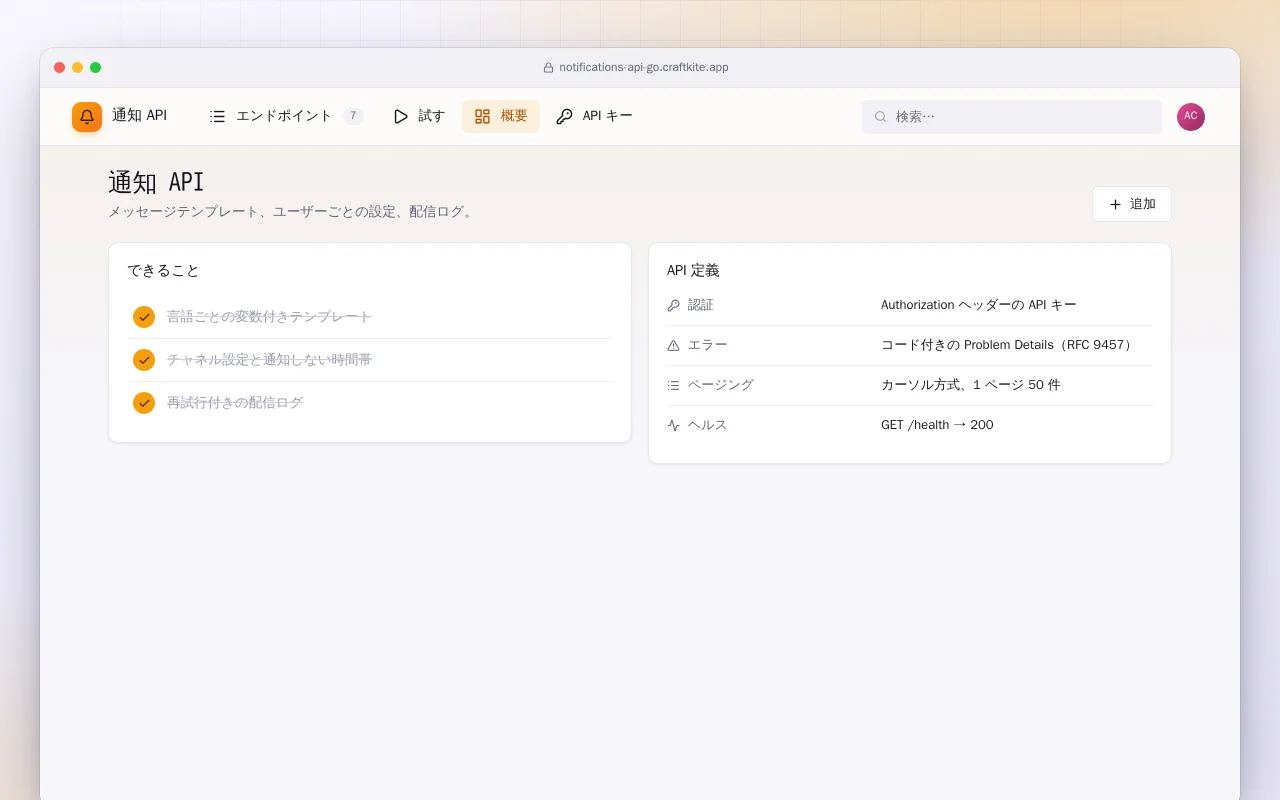Viewport: 1280px width, 800px height.
Task: Click the ページング row label
Action: 721,385
